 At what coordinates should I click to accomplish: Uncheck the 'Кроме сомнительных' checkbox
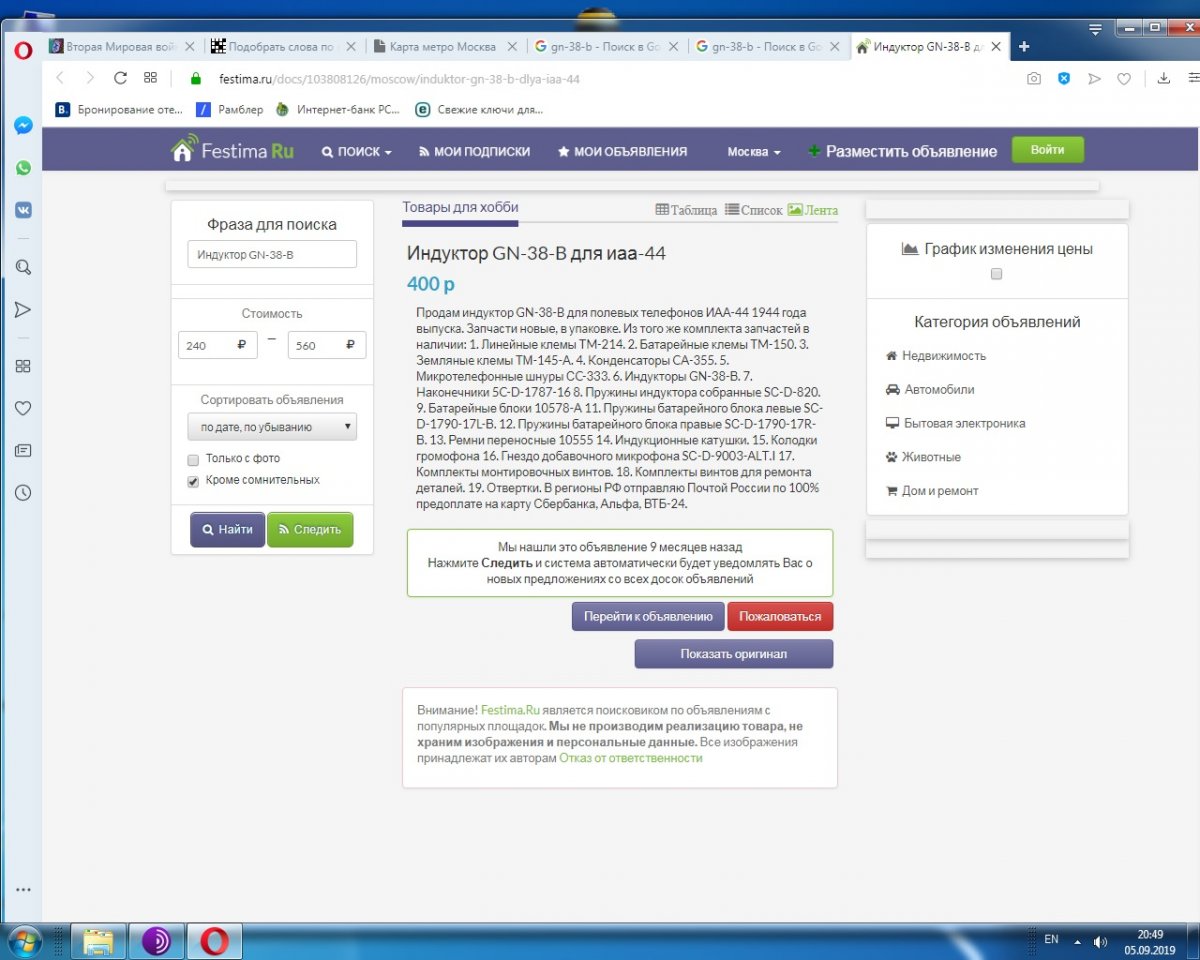pos(193,481)
